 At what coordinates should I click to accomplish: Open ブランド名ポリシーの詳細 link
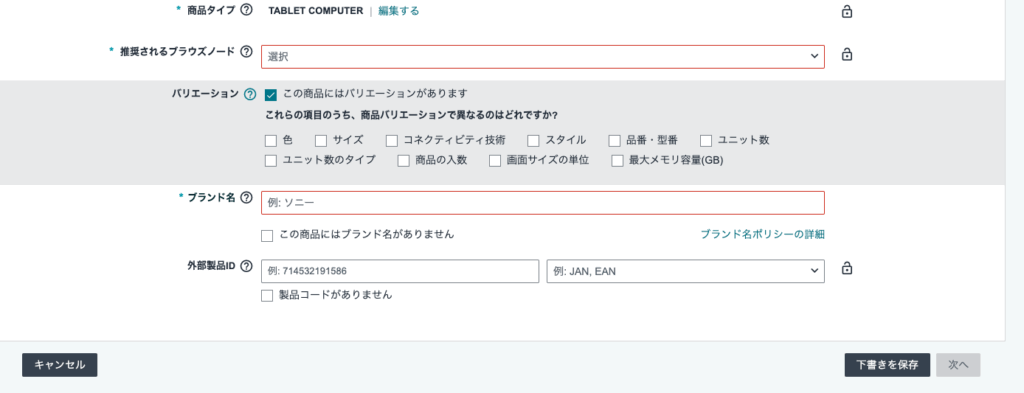point(762,234)
